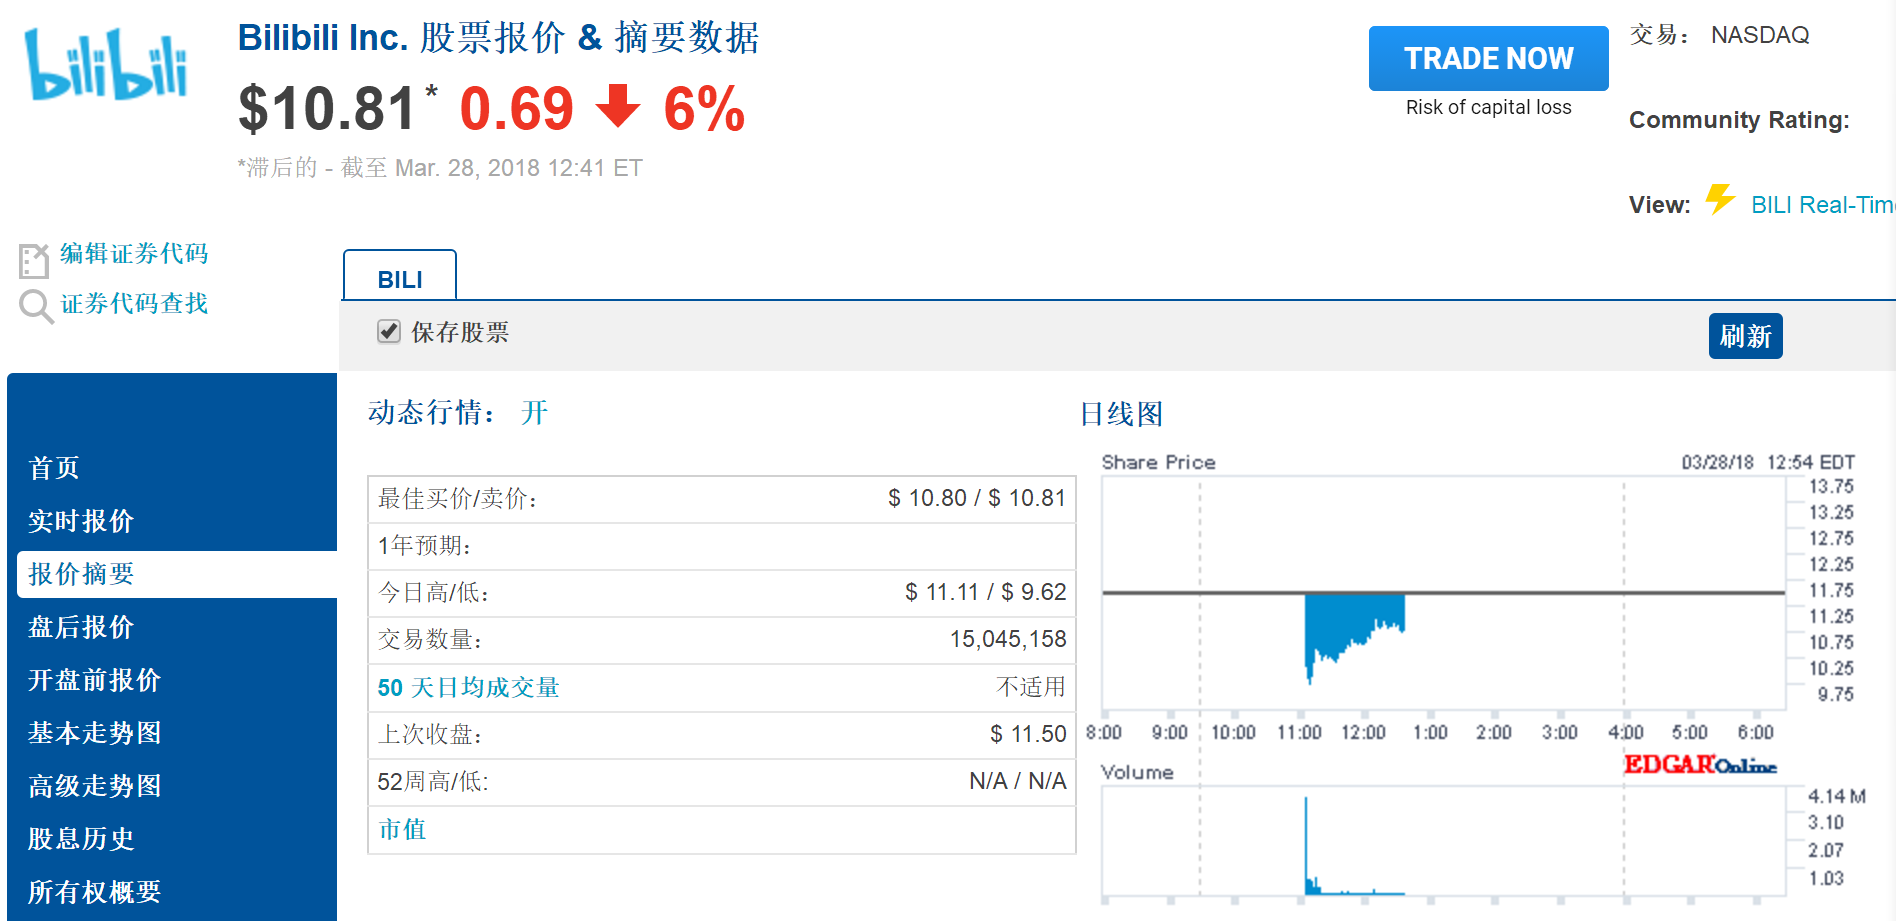Open 基本走势图 sidebar item
Viewport: 1896px width, 921px height.
(94, 733)
